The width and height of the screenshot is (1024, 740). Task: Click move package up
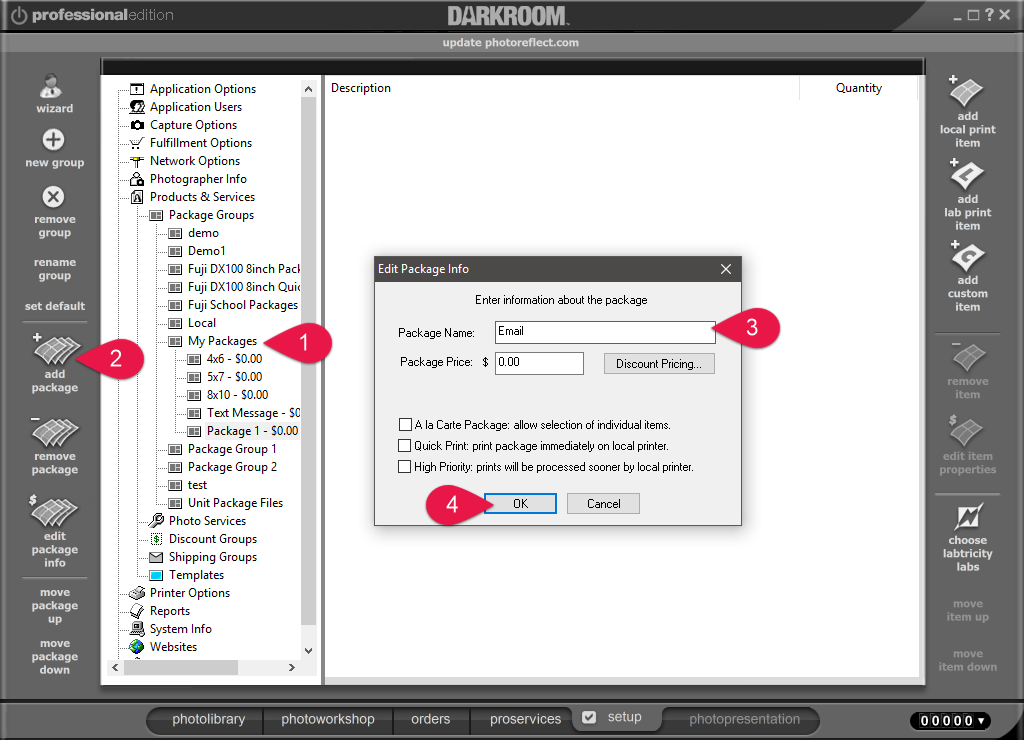point(55,605)
